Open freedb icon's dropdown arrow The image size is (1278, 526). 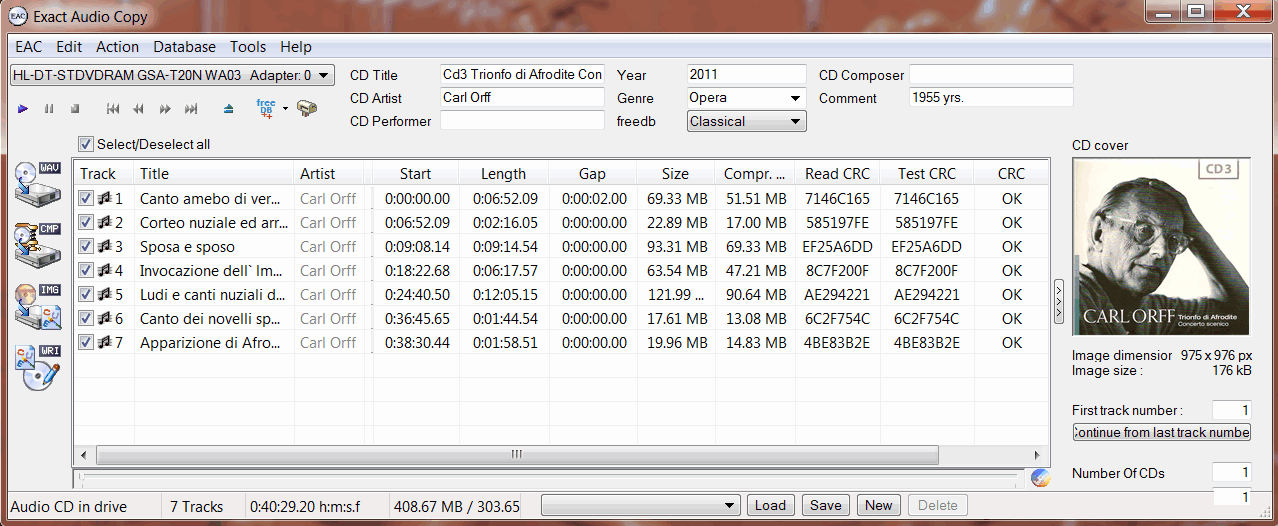285,108
